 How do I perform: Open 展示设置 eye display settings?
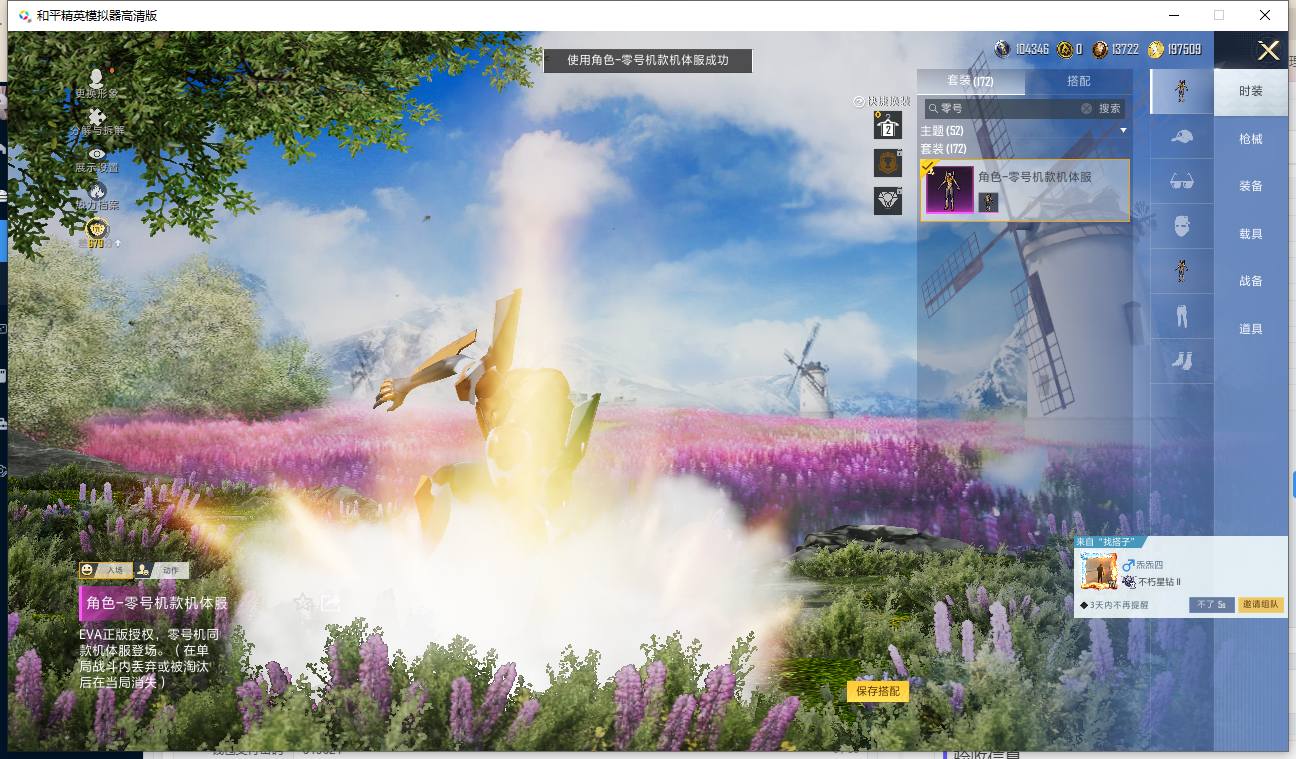97,154
